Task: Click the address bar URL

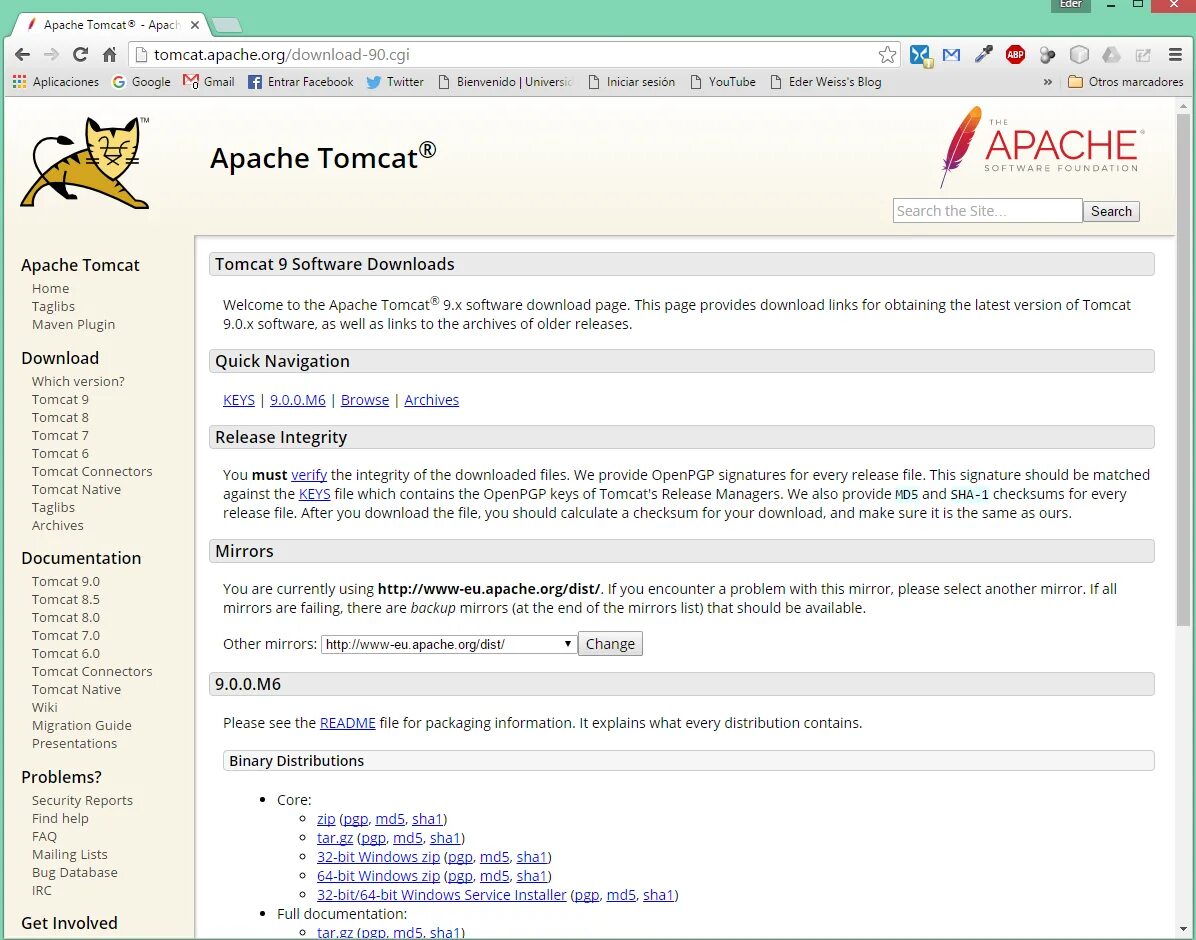Action: click(x=281, y=55)
